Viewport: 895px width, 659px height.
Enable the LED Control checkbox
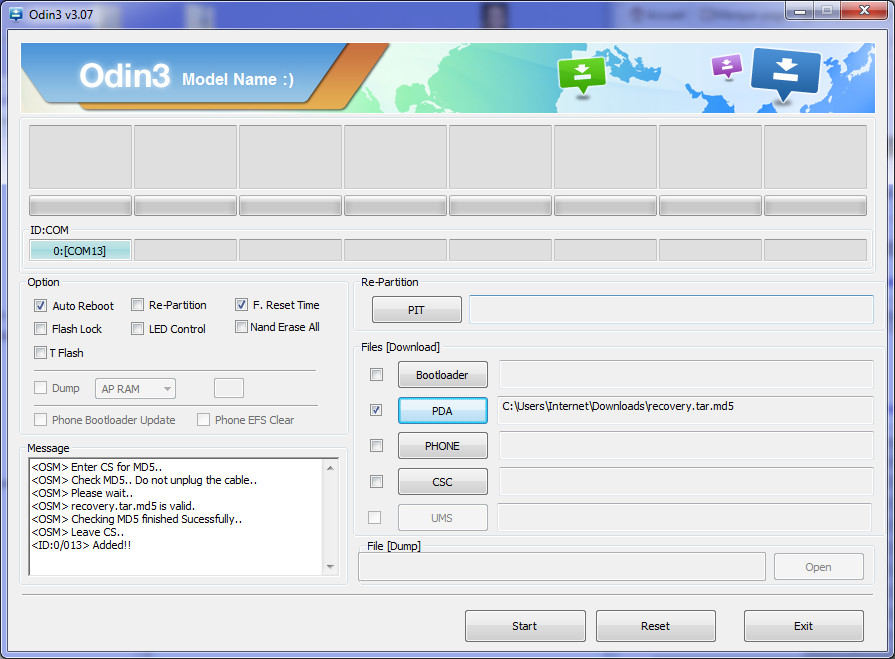137,329
